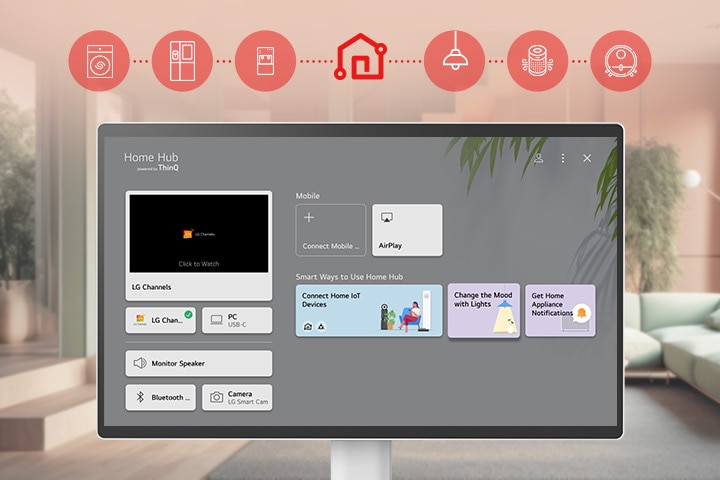Select the refrigerator appliance icon
Screen dimensions: 720x480
pos(182,61)
